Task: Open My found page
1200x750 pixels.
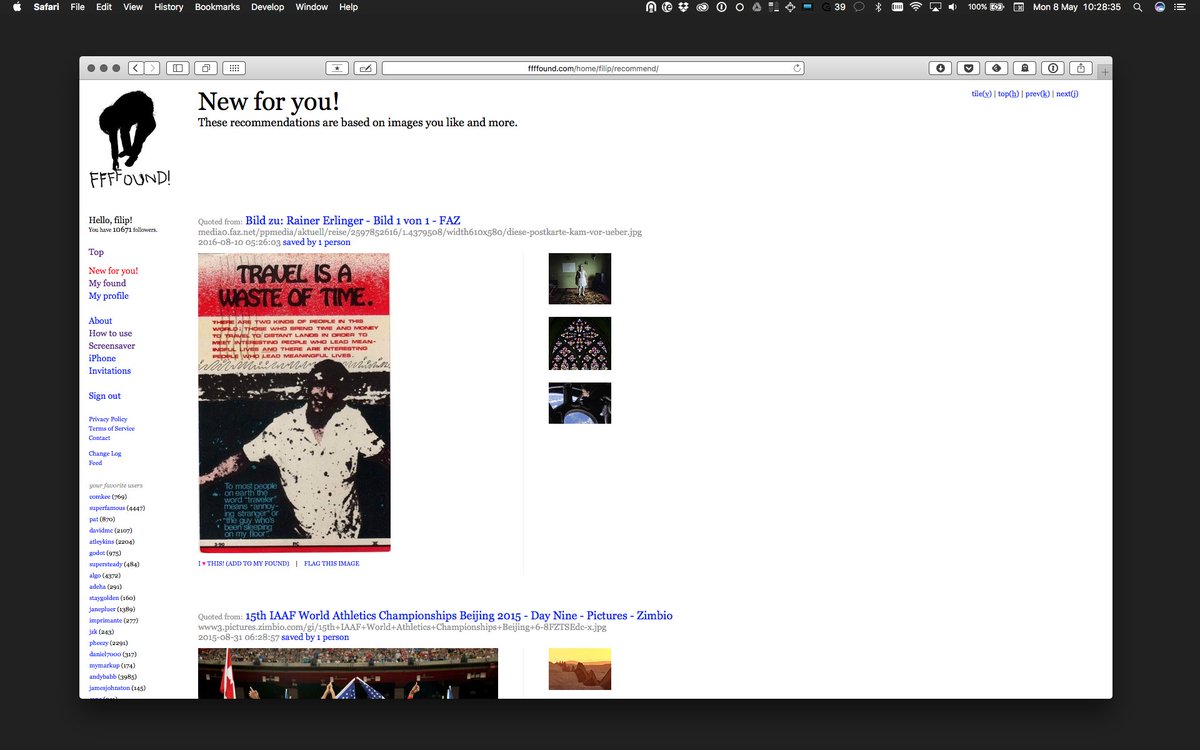Action: 107,283
